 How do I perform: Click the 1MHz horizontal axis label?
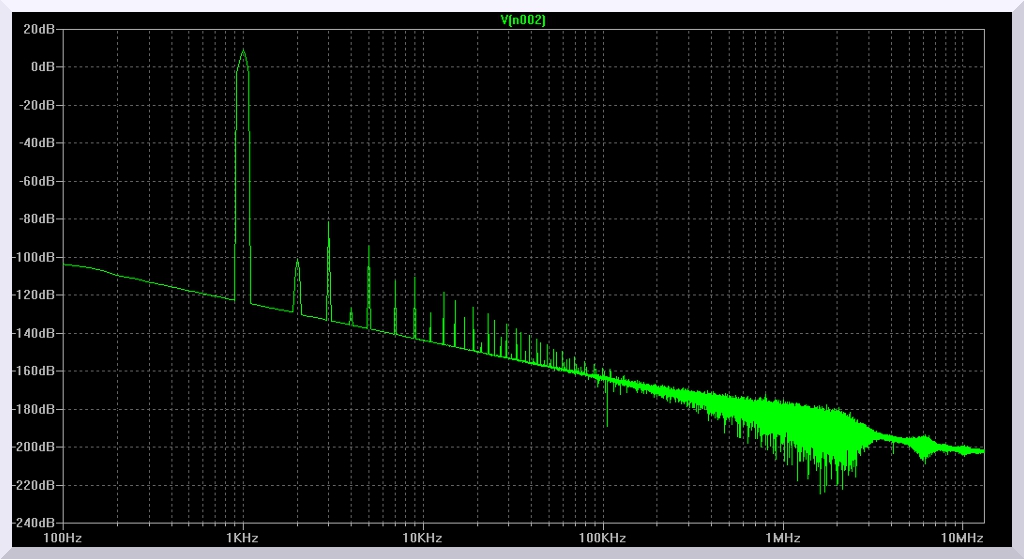click(782, 538)
